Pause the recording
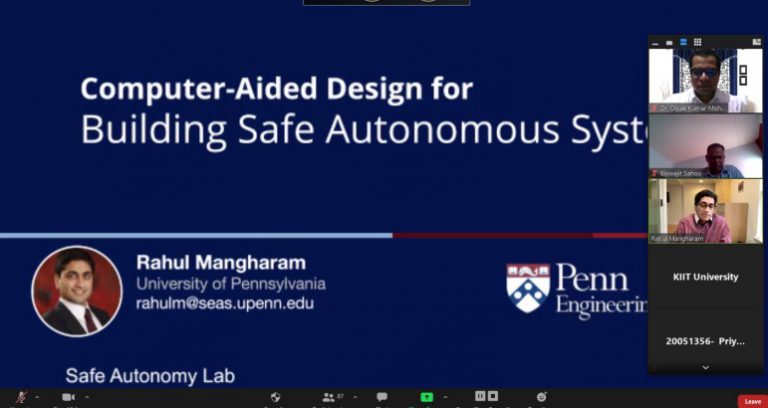 coord(480,396)
